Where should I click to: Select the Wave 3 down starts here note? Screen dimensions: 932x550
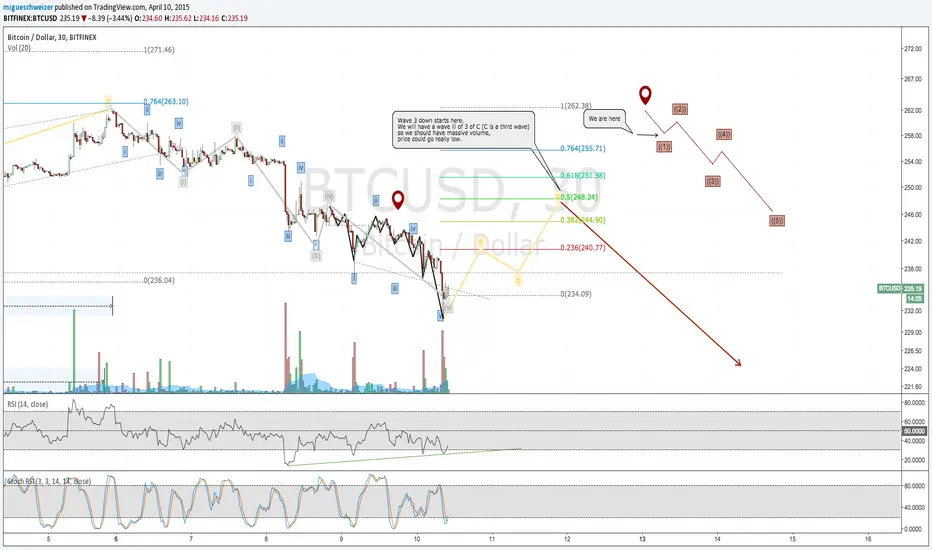(x=464, y=130)
